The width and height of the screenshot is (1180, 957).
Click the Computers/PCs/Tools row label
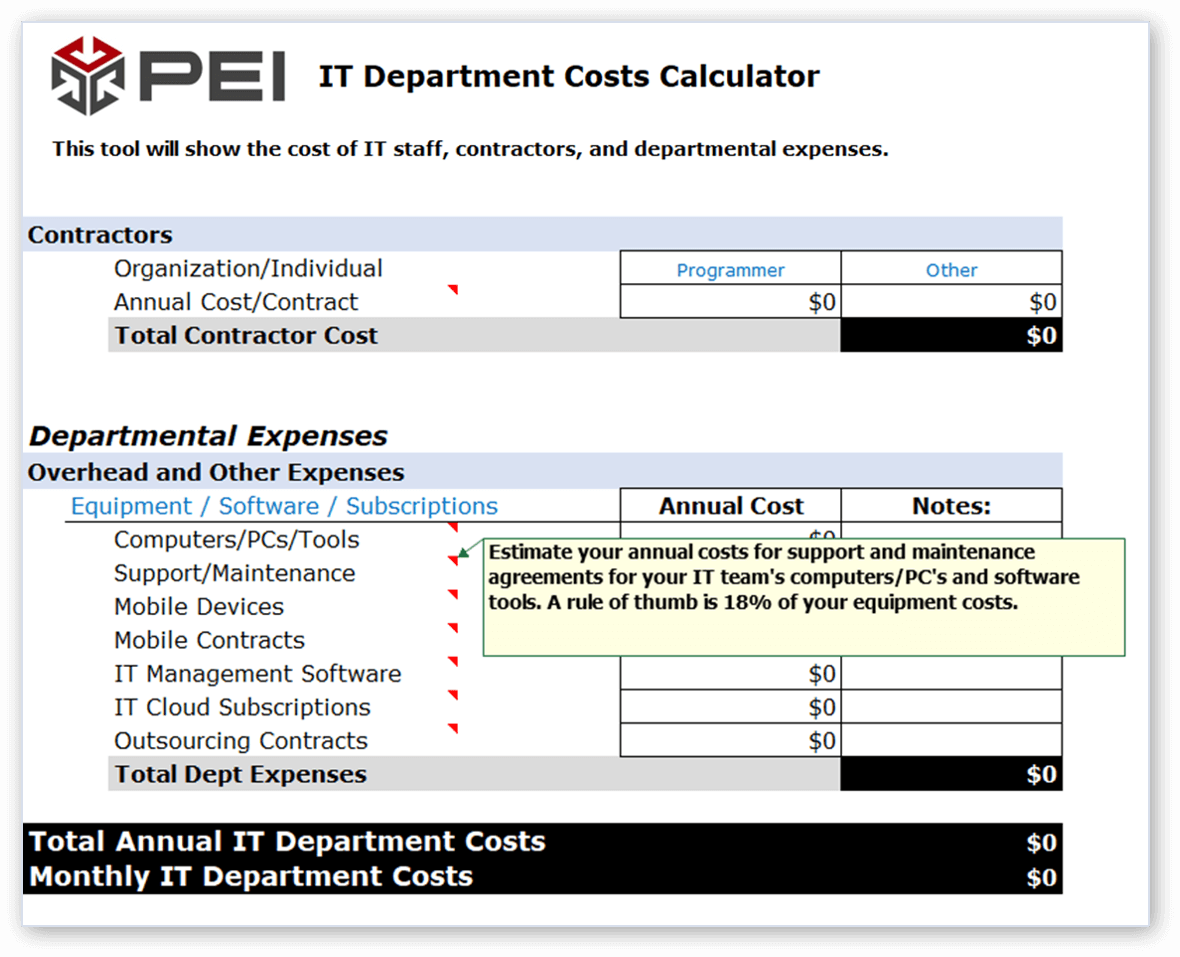pyautogui.click(x=236, y=539)
